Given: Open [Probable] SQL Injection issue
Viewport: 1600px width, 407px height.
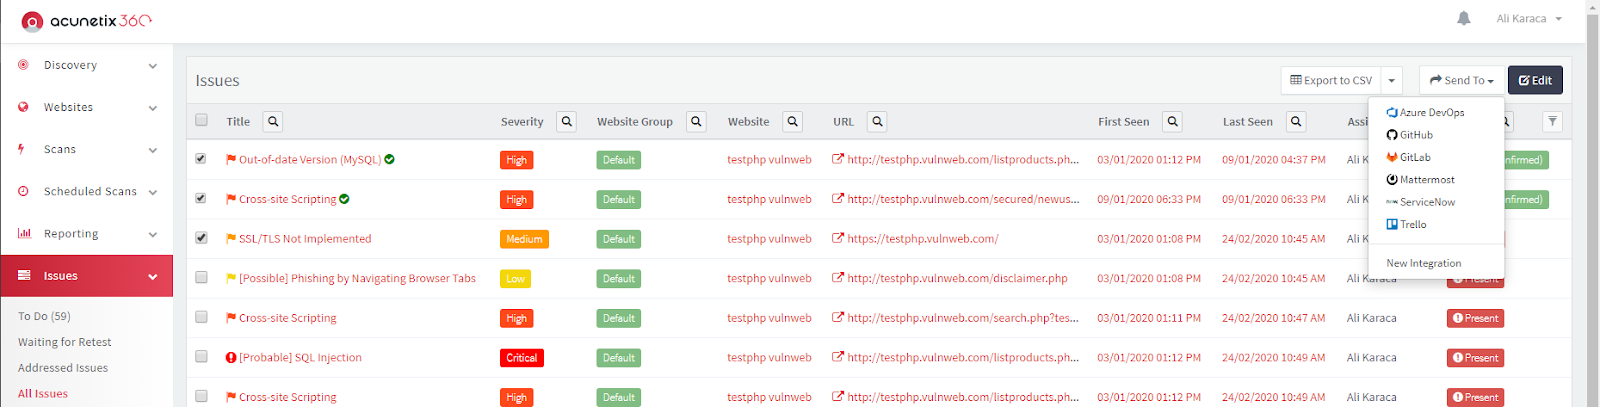Looking at the screenshot, I should [300, 357].
